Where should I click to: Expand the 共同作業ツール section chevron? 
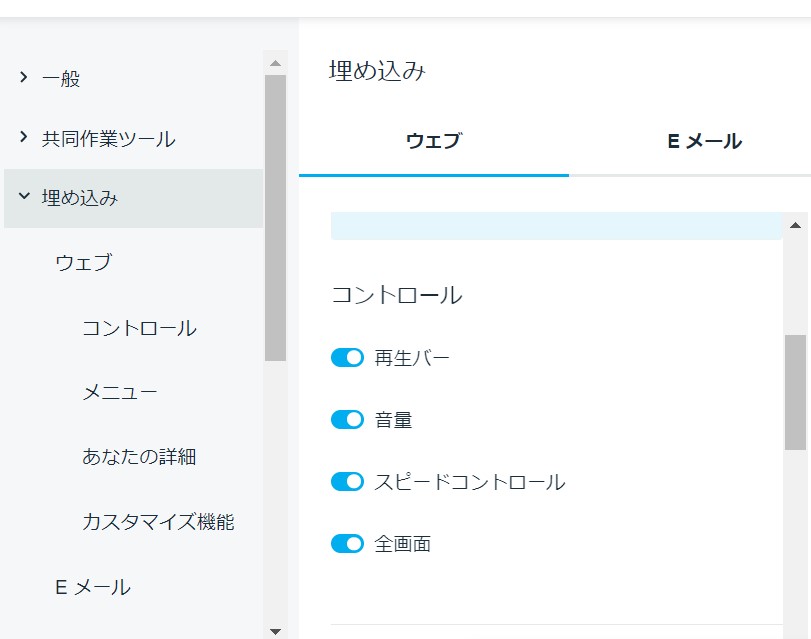coord(23,137)
